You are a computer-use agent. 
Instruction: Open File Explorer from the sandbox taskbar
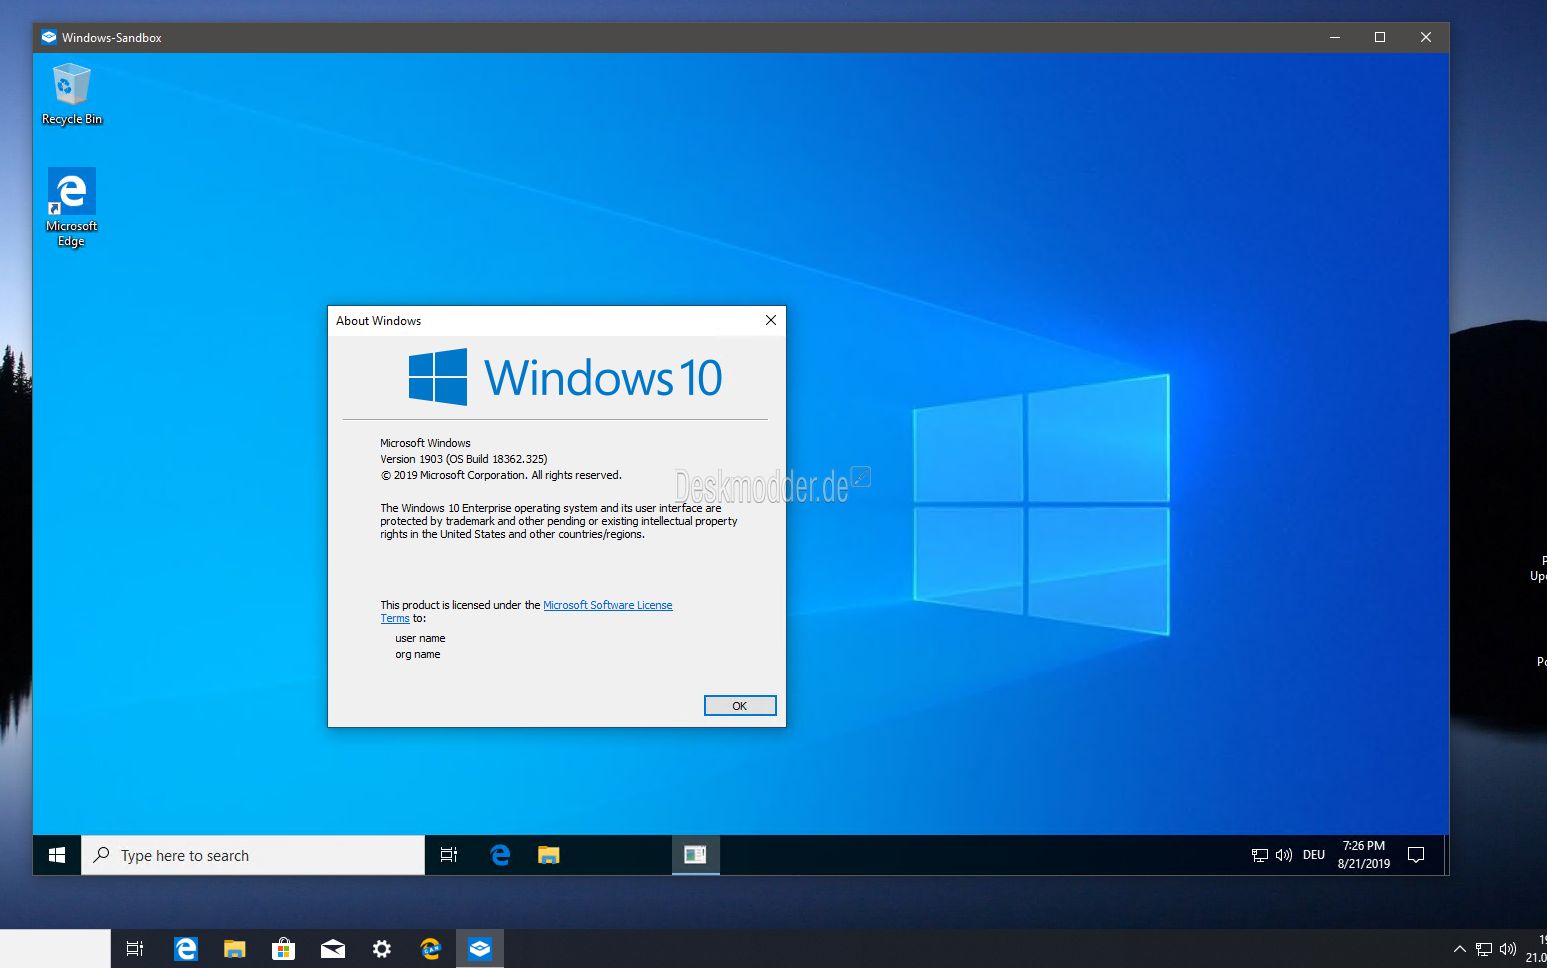pyautogui.click(x=548, y=855)
